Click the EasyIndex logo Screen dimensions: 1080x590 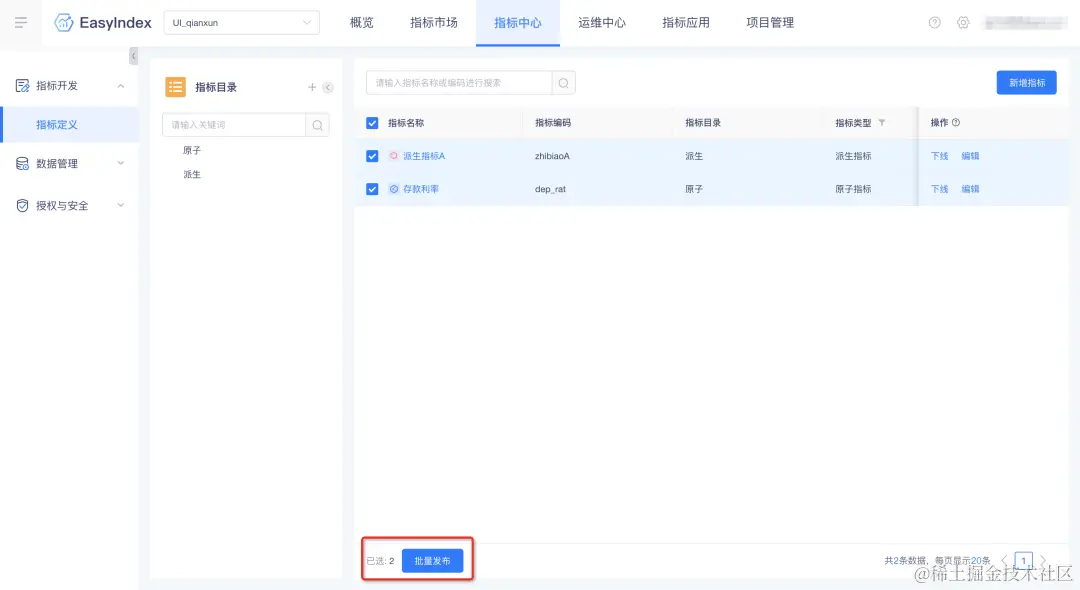pos(103,23)
